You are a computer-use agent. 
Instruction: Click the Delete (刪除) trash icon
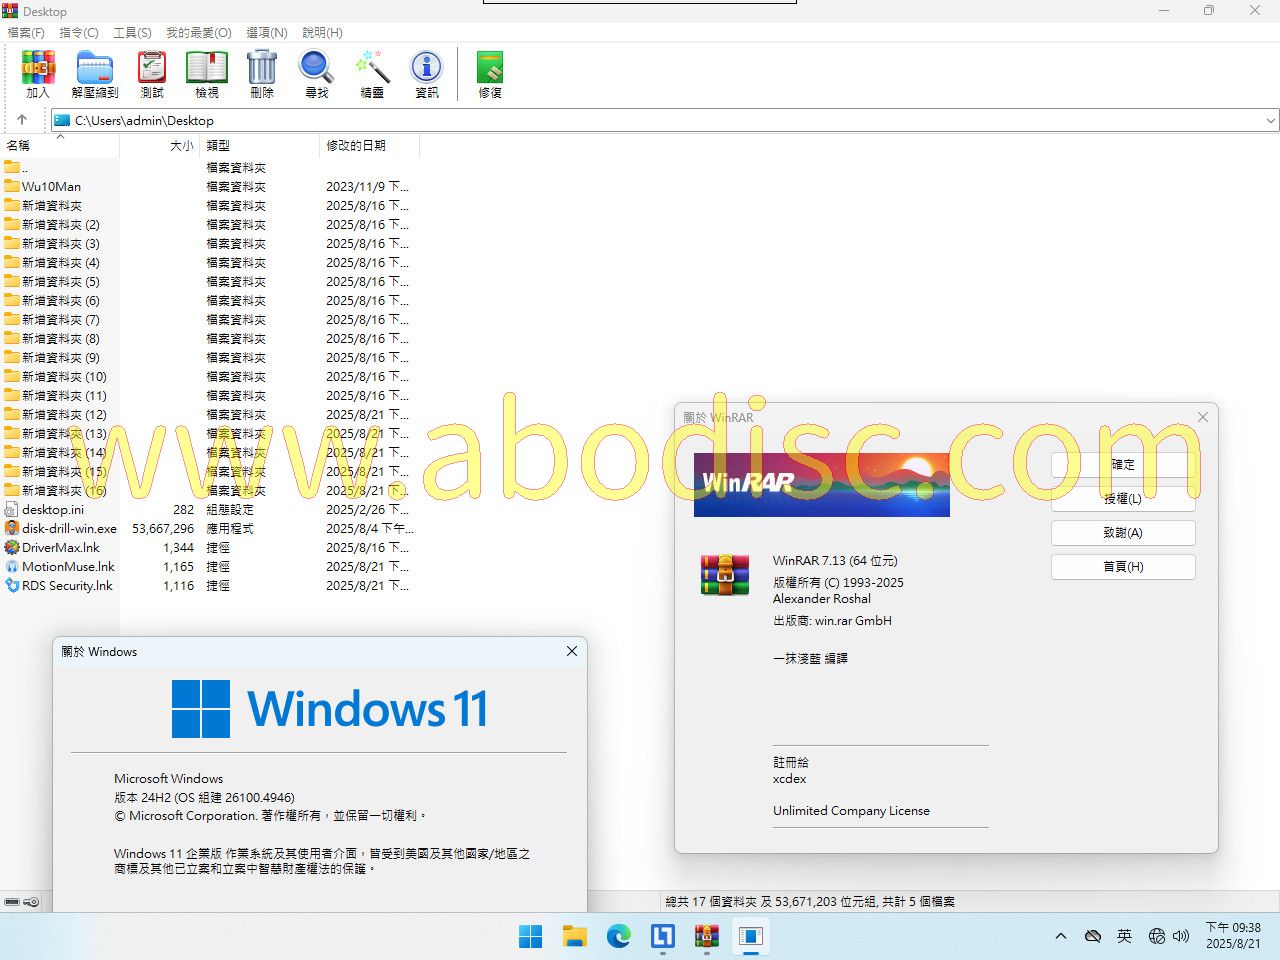262,74
